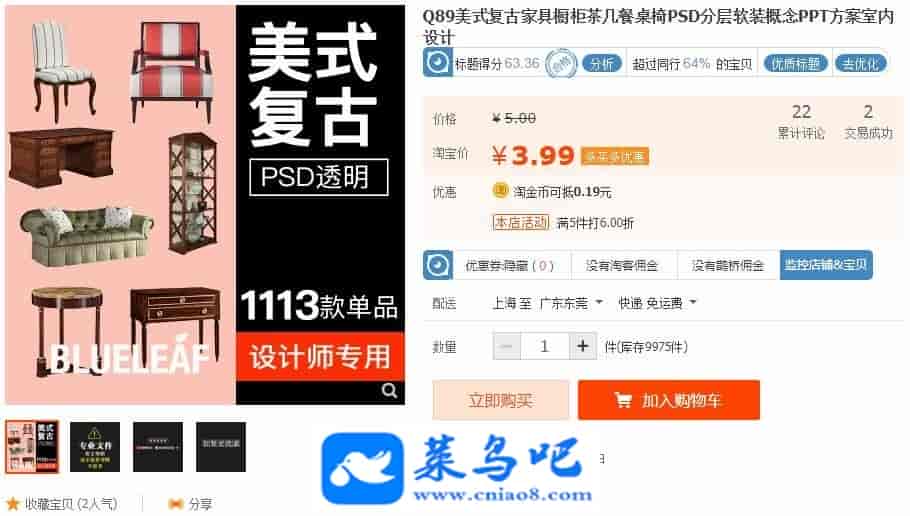Open the destination dropdown 广东东莞
Screen dimensions: 910x516
571,303
